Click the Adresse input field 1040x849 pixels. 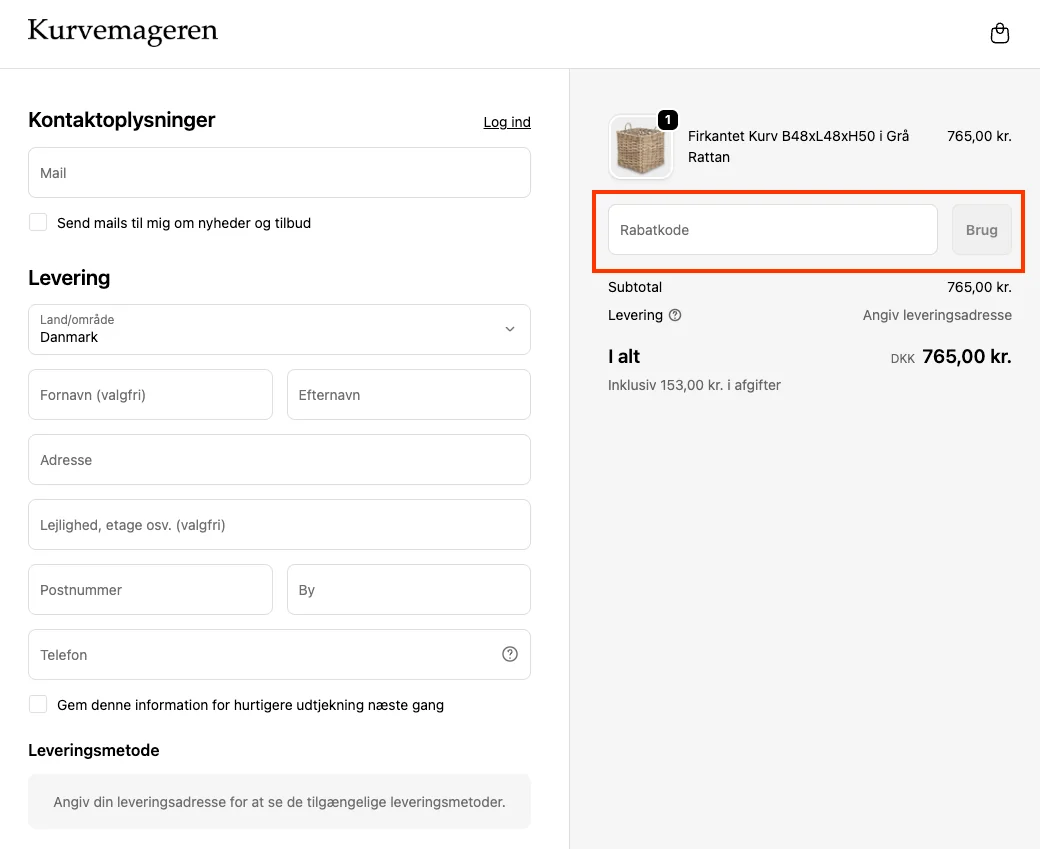279,459
